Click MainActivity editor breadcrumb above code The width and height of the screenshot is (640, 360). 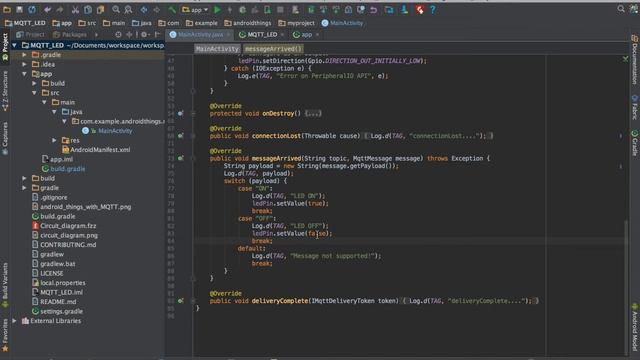tap(217, 49)
